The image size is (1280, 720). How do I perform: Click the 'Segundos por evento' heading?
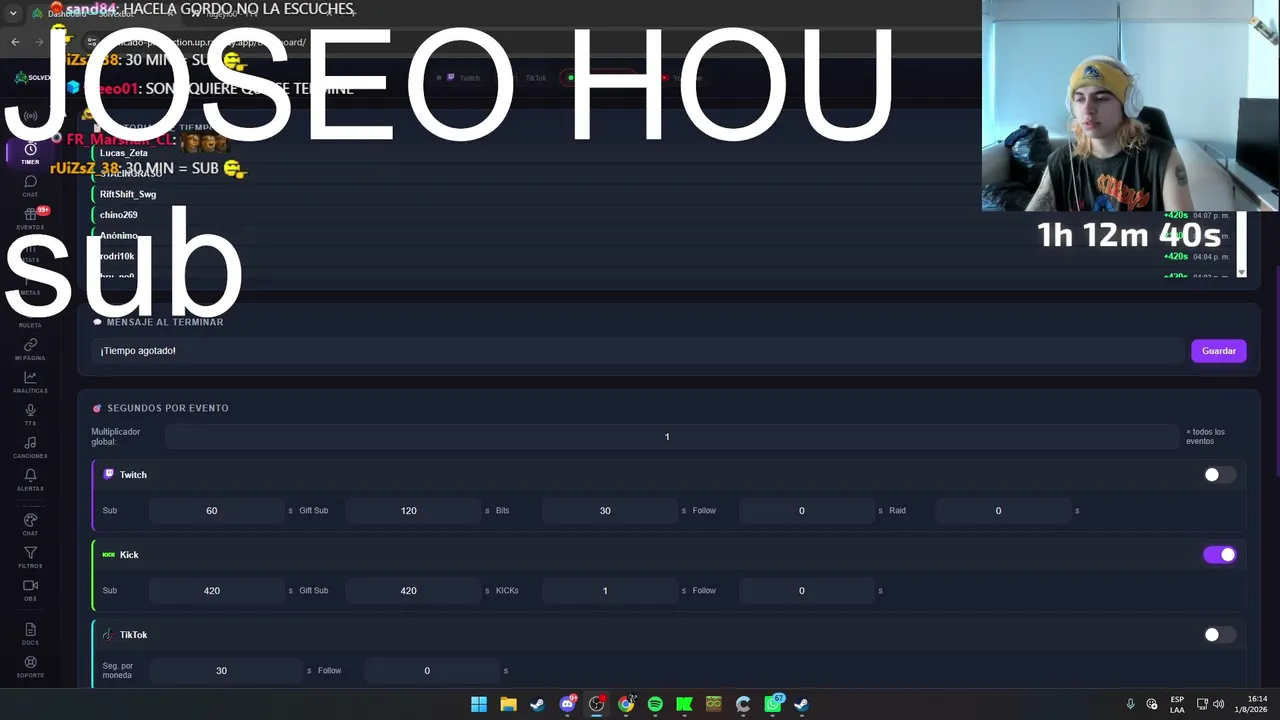click(168, 408)
